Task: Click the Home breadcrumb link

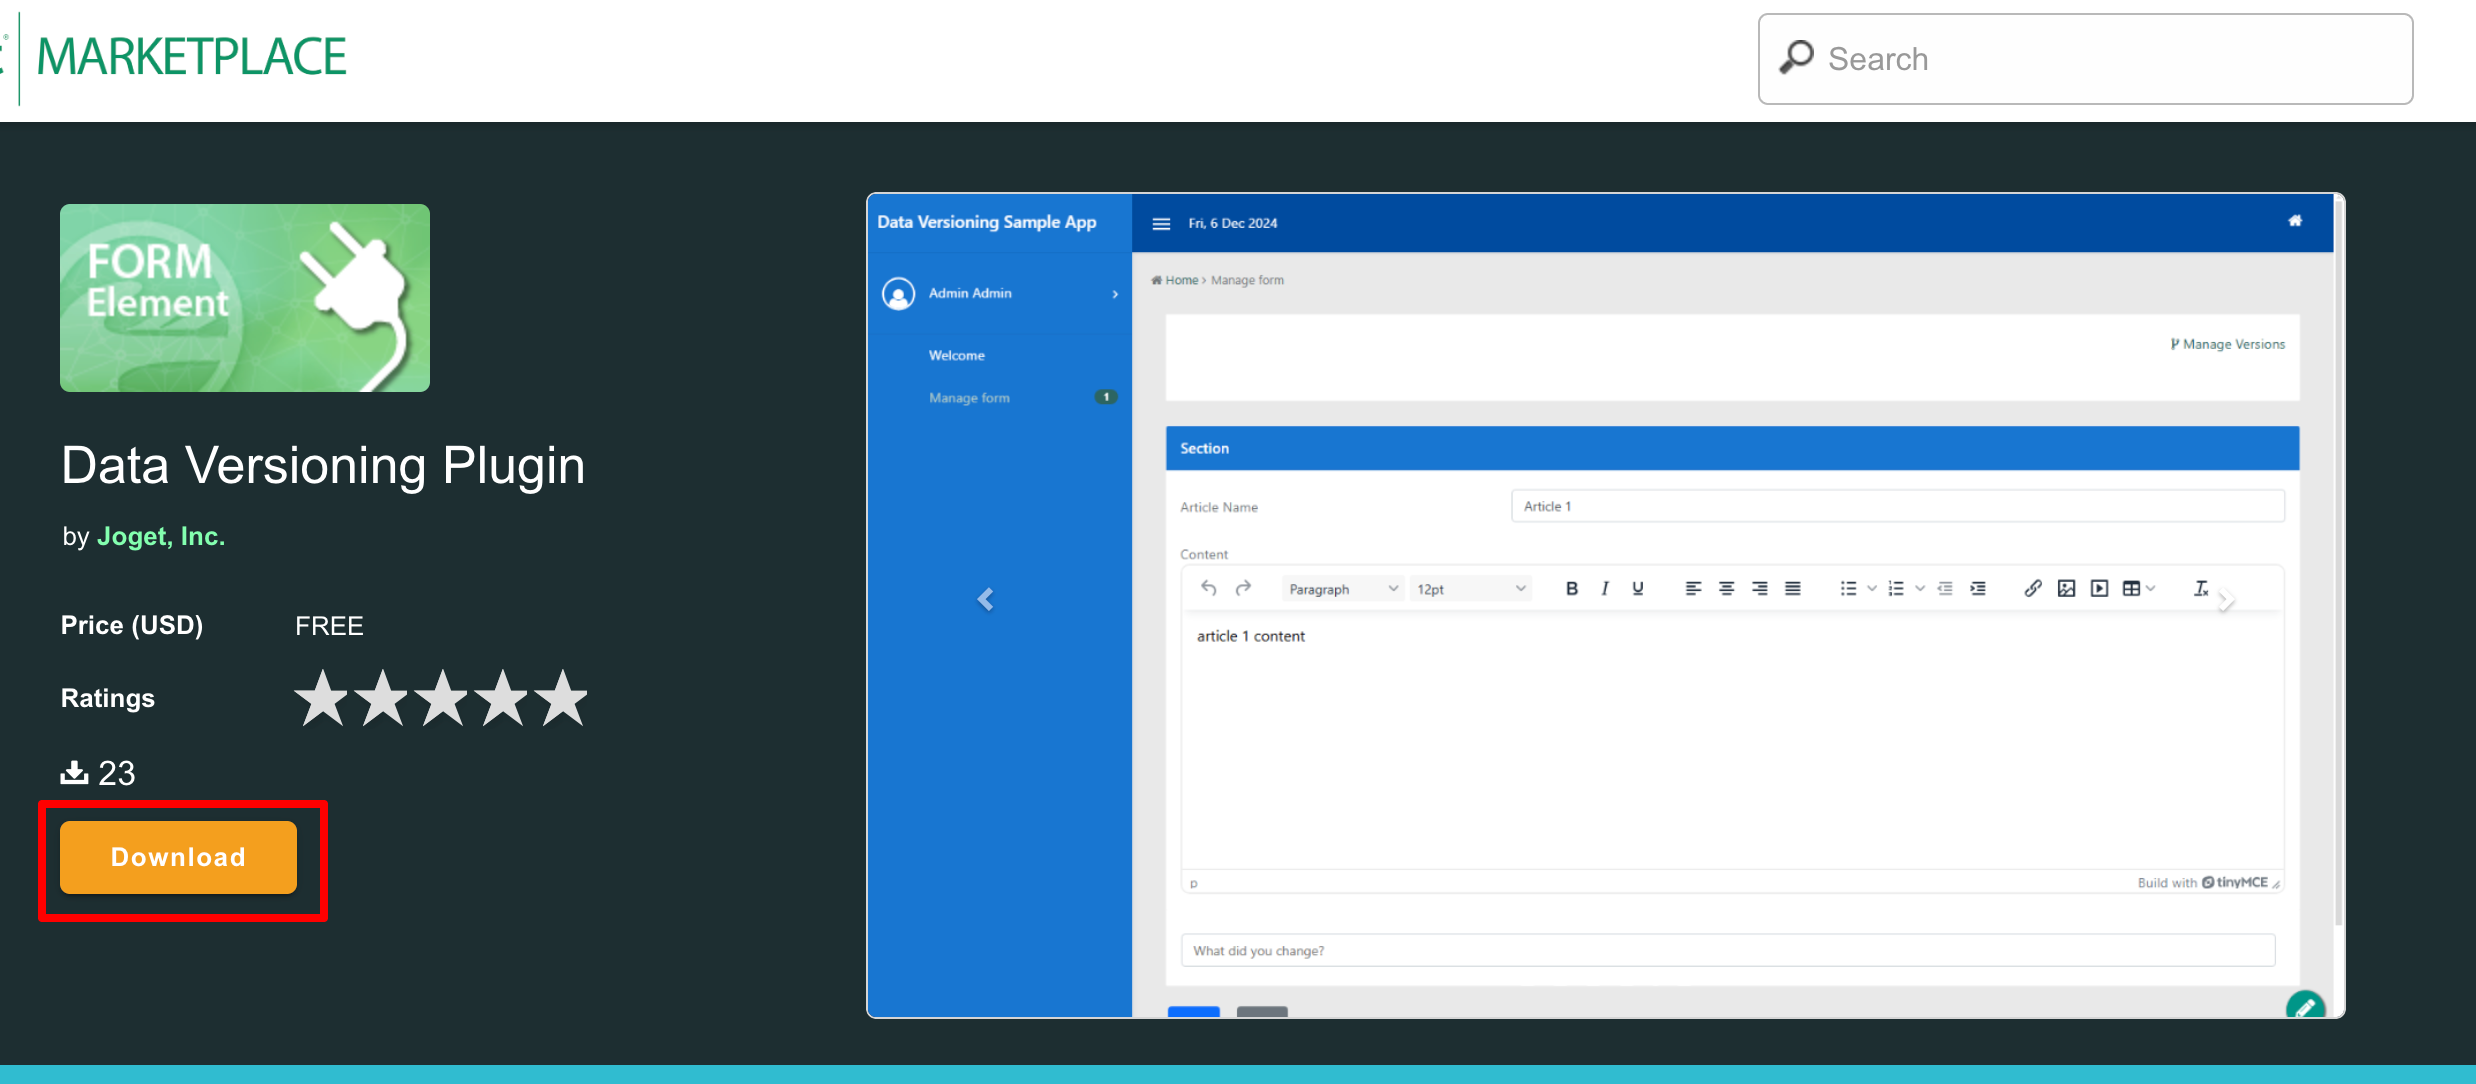Action: pos(1181,280)
